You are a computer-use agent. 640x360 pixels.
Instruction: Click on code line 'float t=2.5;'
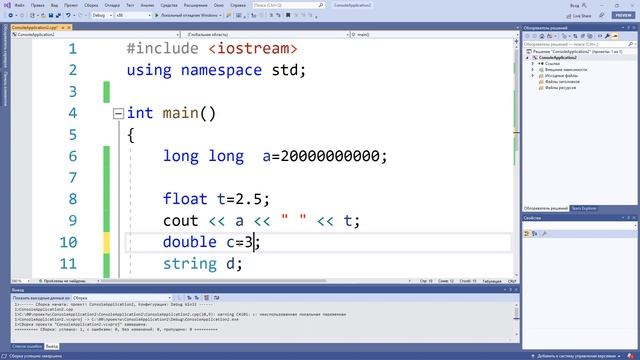tap(216, 199)
